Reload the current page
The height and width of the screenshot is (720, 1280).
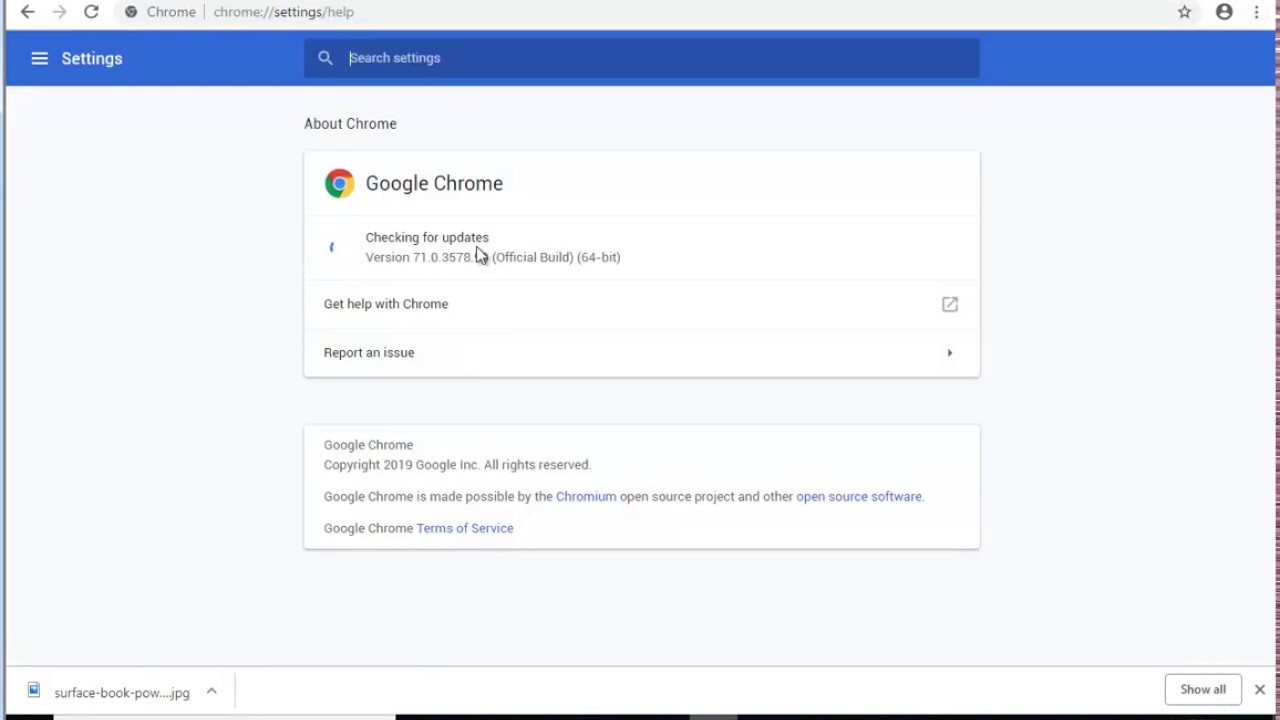pyautogui.click(x=91, y=12)
